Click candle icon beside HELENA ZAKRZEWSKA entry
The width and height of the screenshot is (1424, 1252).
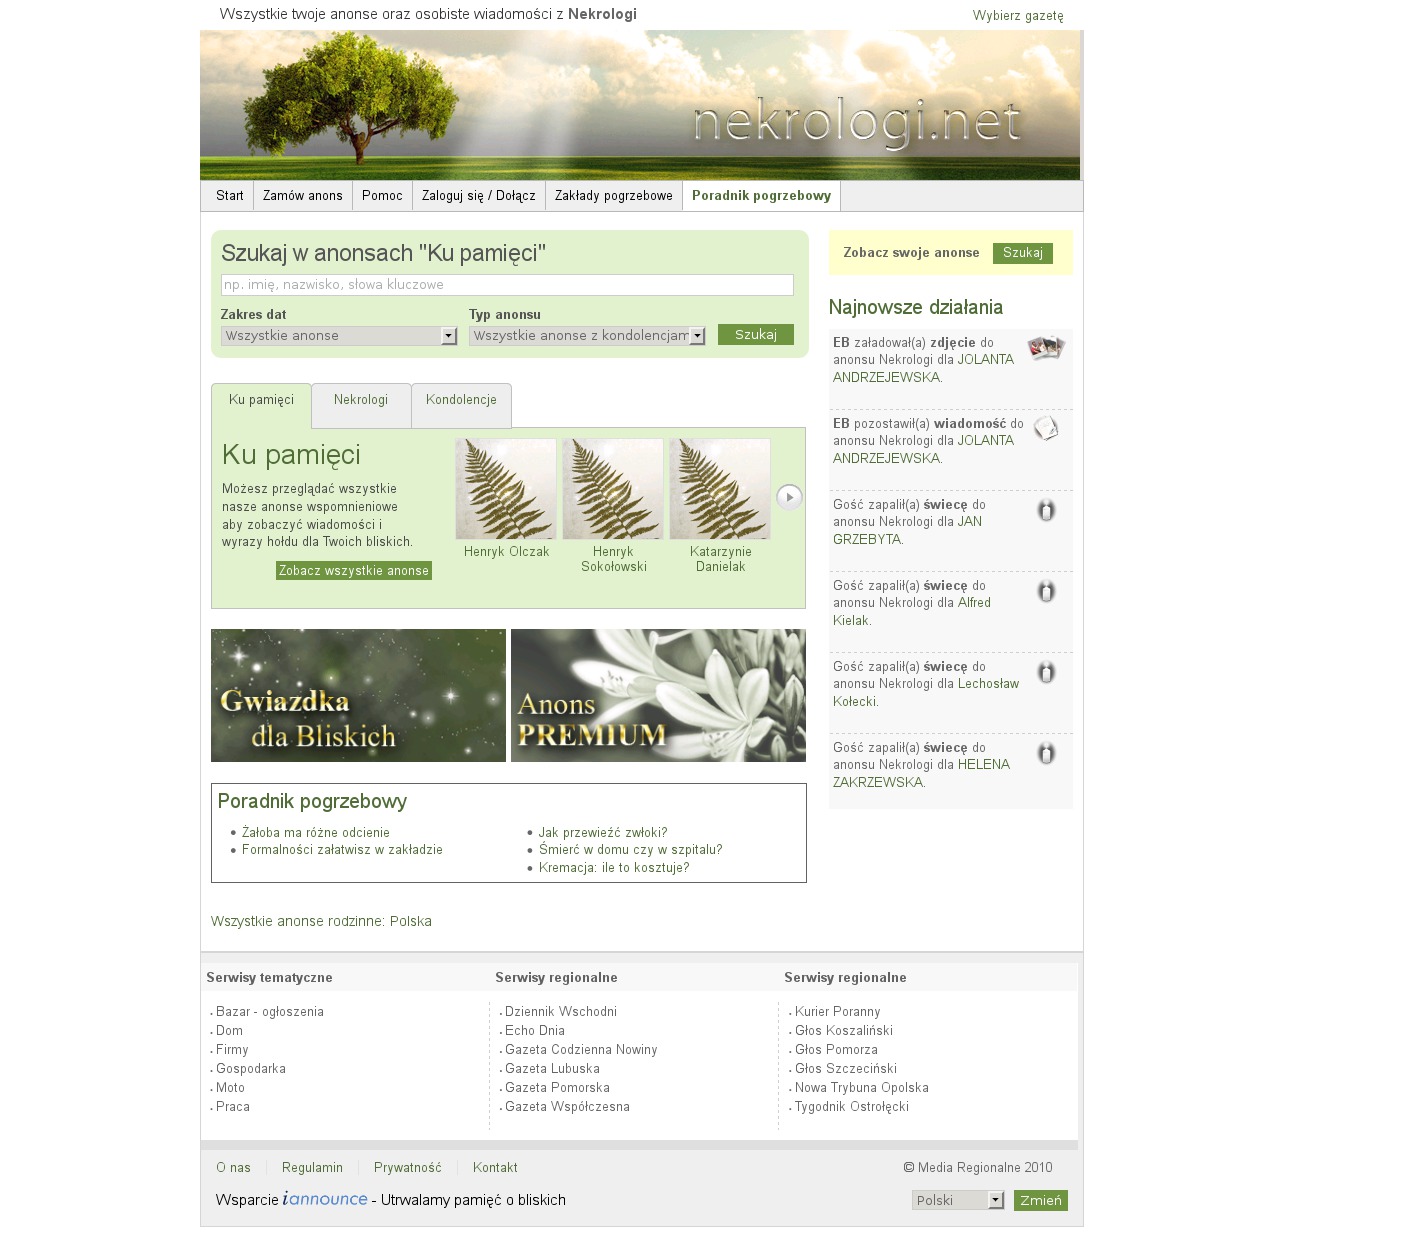[x=1046, y=754]
